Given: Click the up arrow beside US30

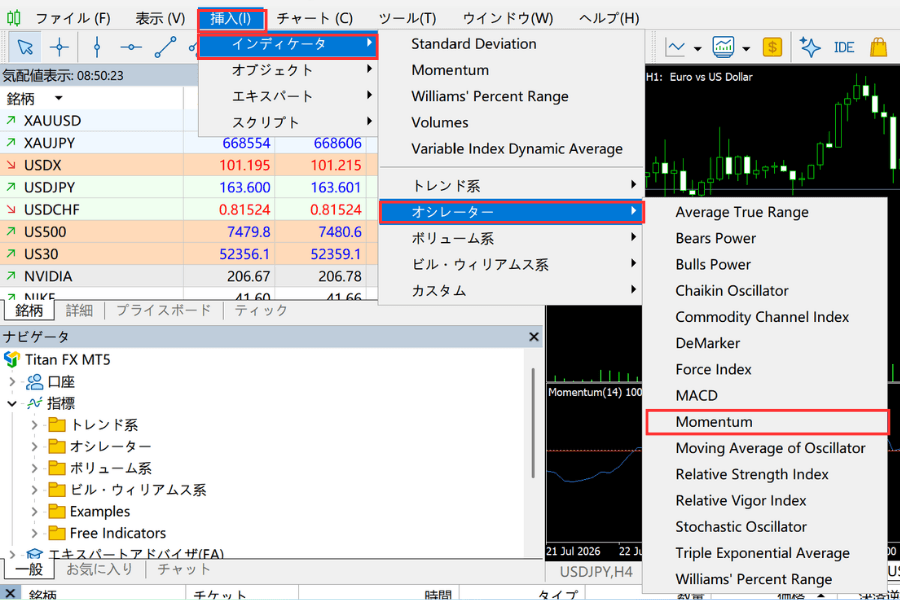Looking at the screenshot, I should [11, 254].
